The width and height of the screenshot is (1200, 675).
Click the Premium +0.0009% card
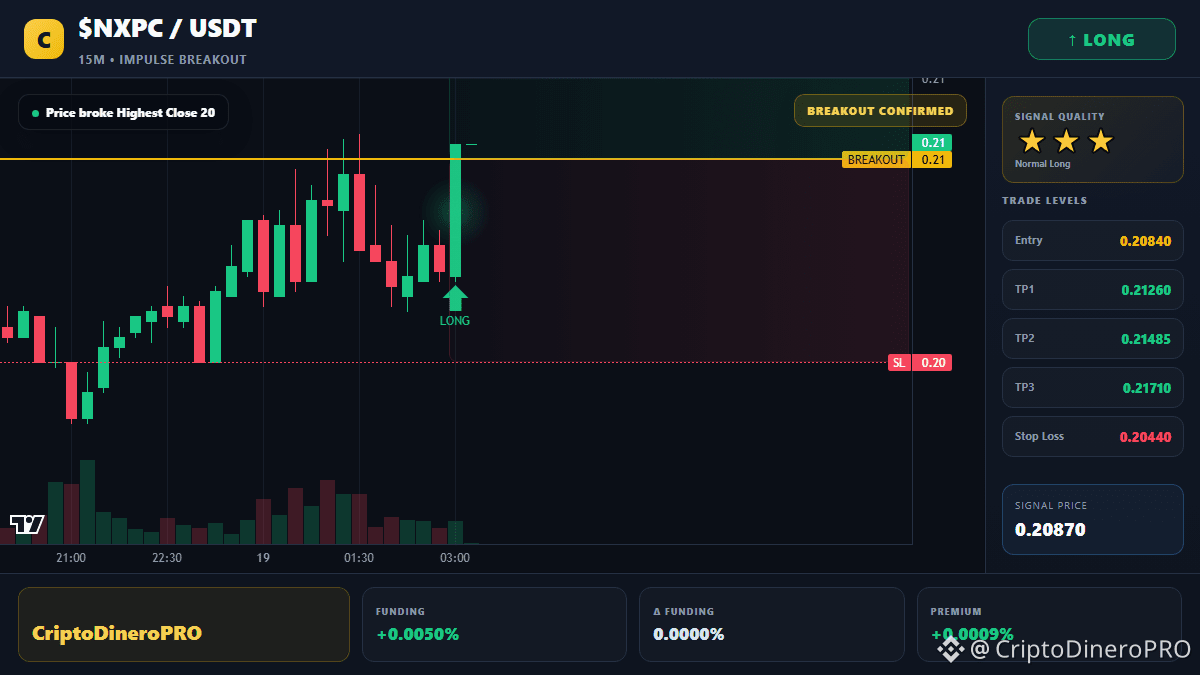coord(1049,624)
